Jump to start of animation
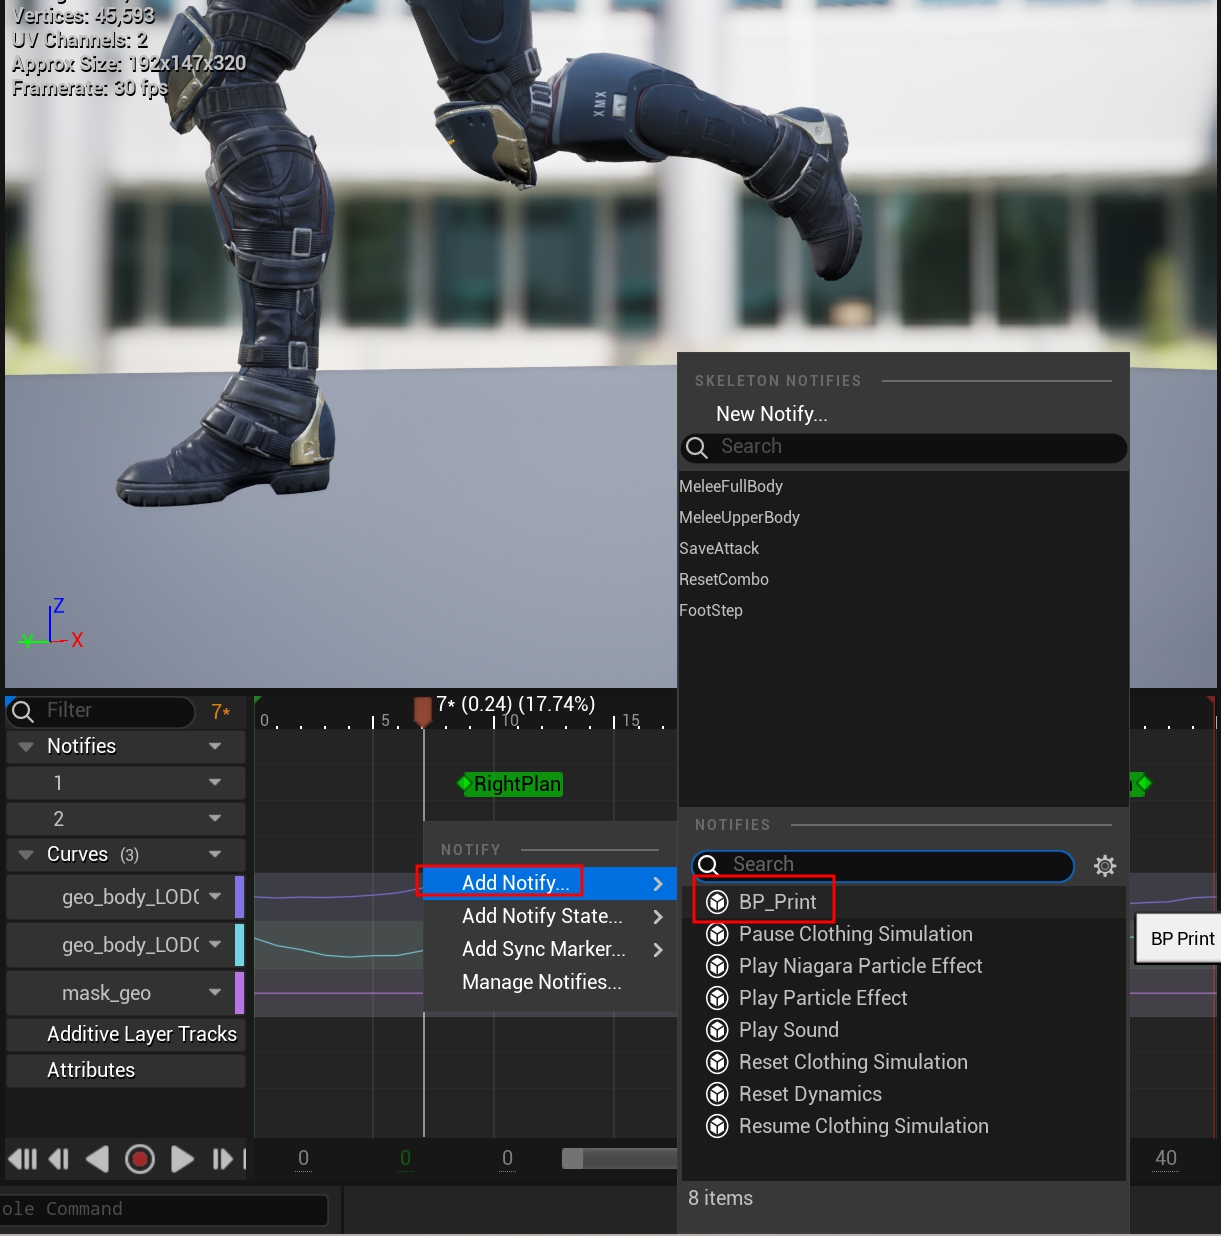This screenshot has height=1236, width=1221. (x=22, y=1159)
